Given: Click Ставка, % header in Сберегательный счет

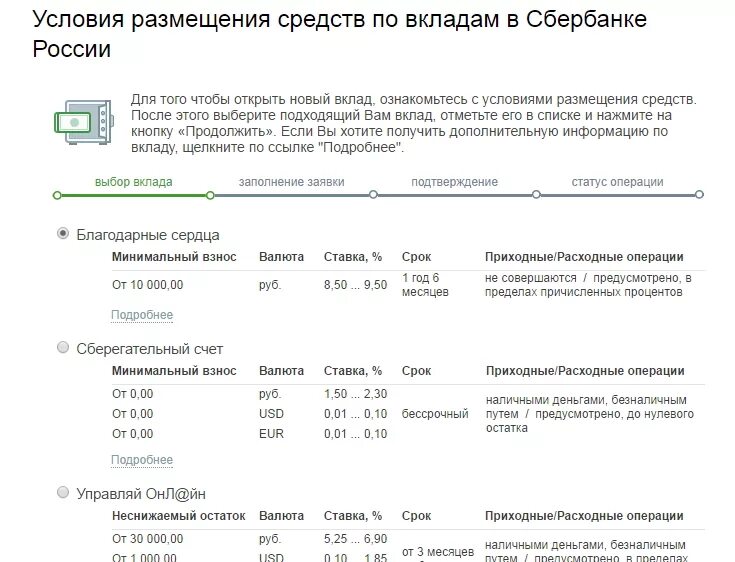Looking at the screenshot, I should (x=353, y=371).
